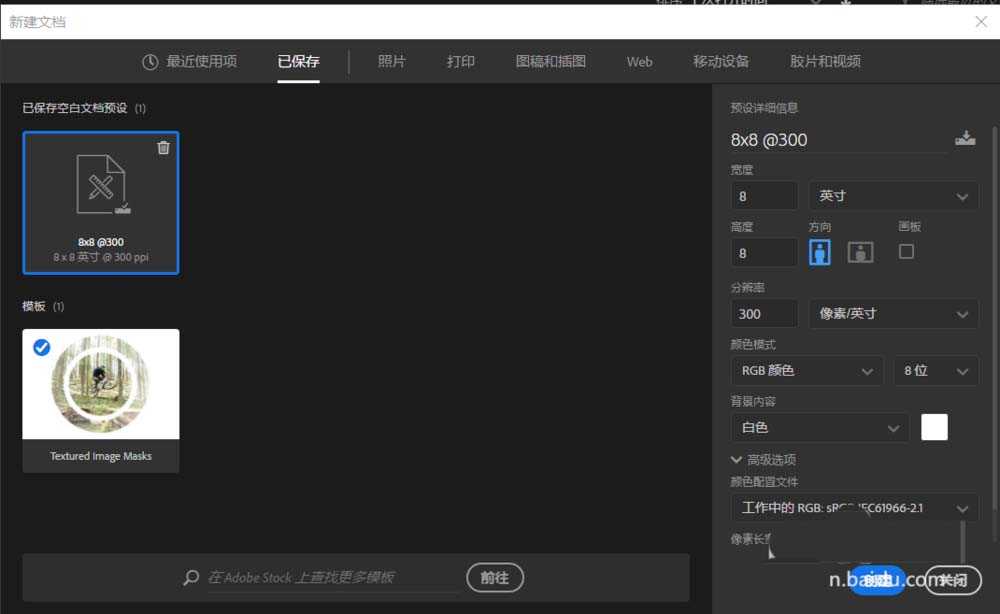Switch to the 照片 presets tab

pyautogui.click(x=391, y=61)
